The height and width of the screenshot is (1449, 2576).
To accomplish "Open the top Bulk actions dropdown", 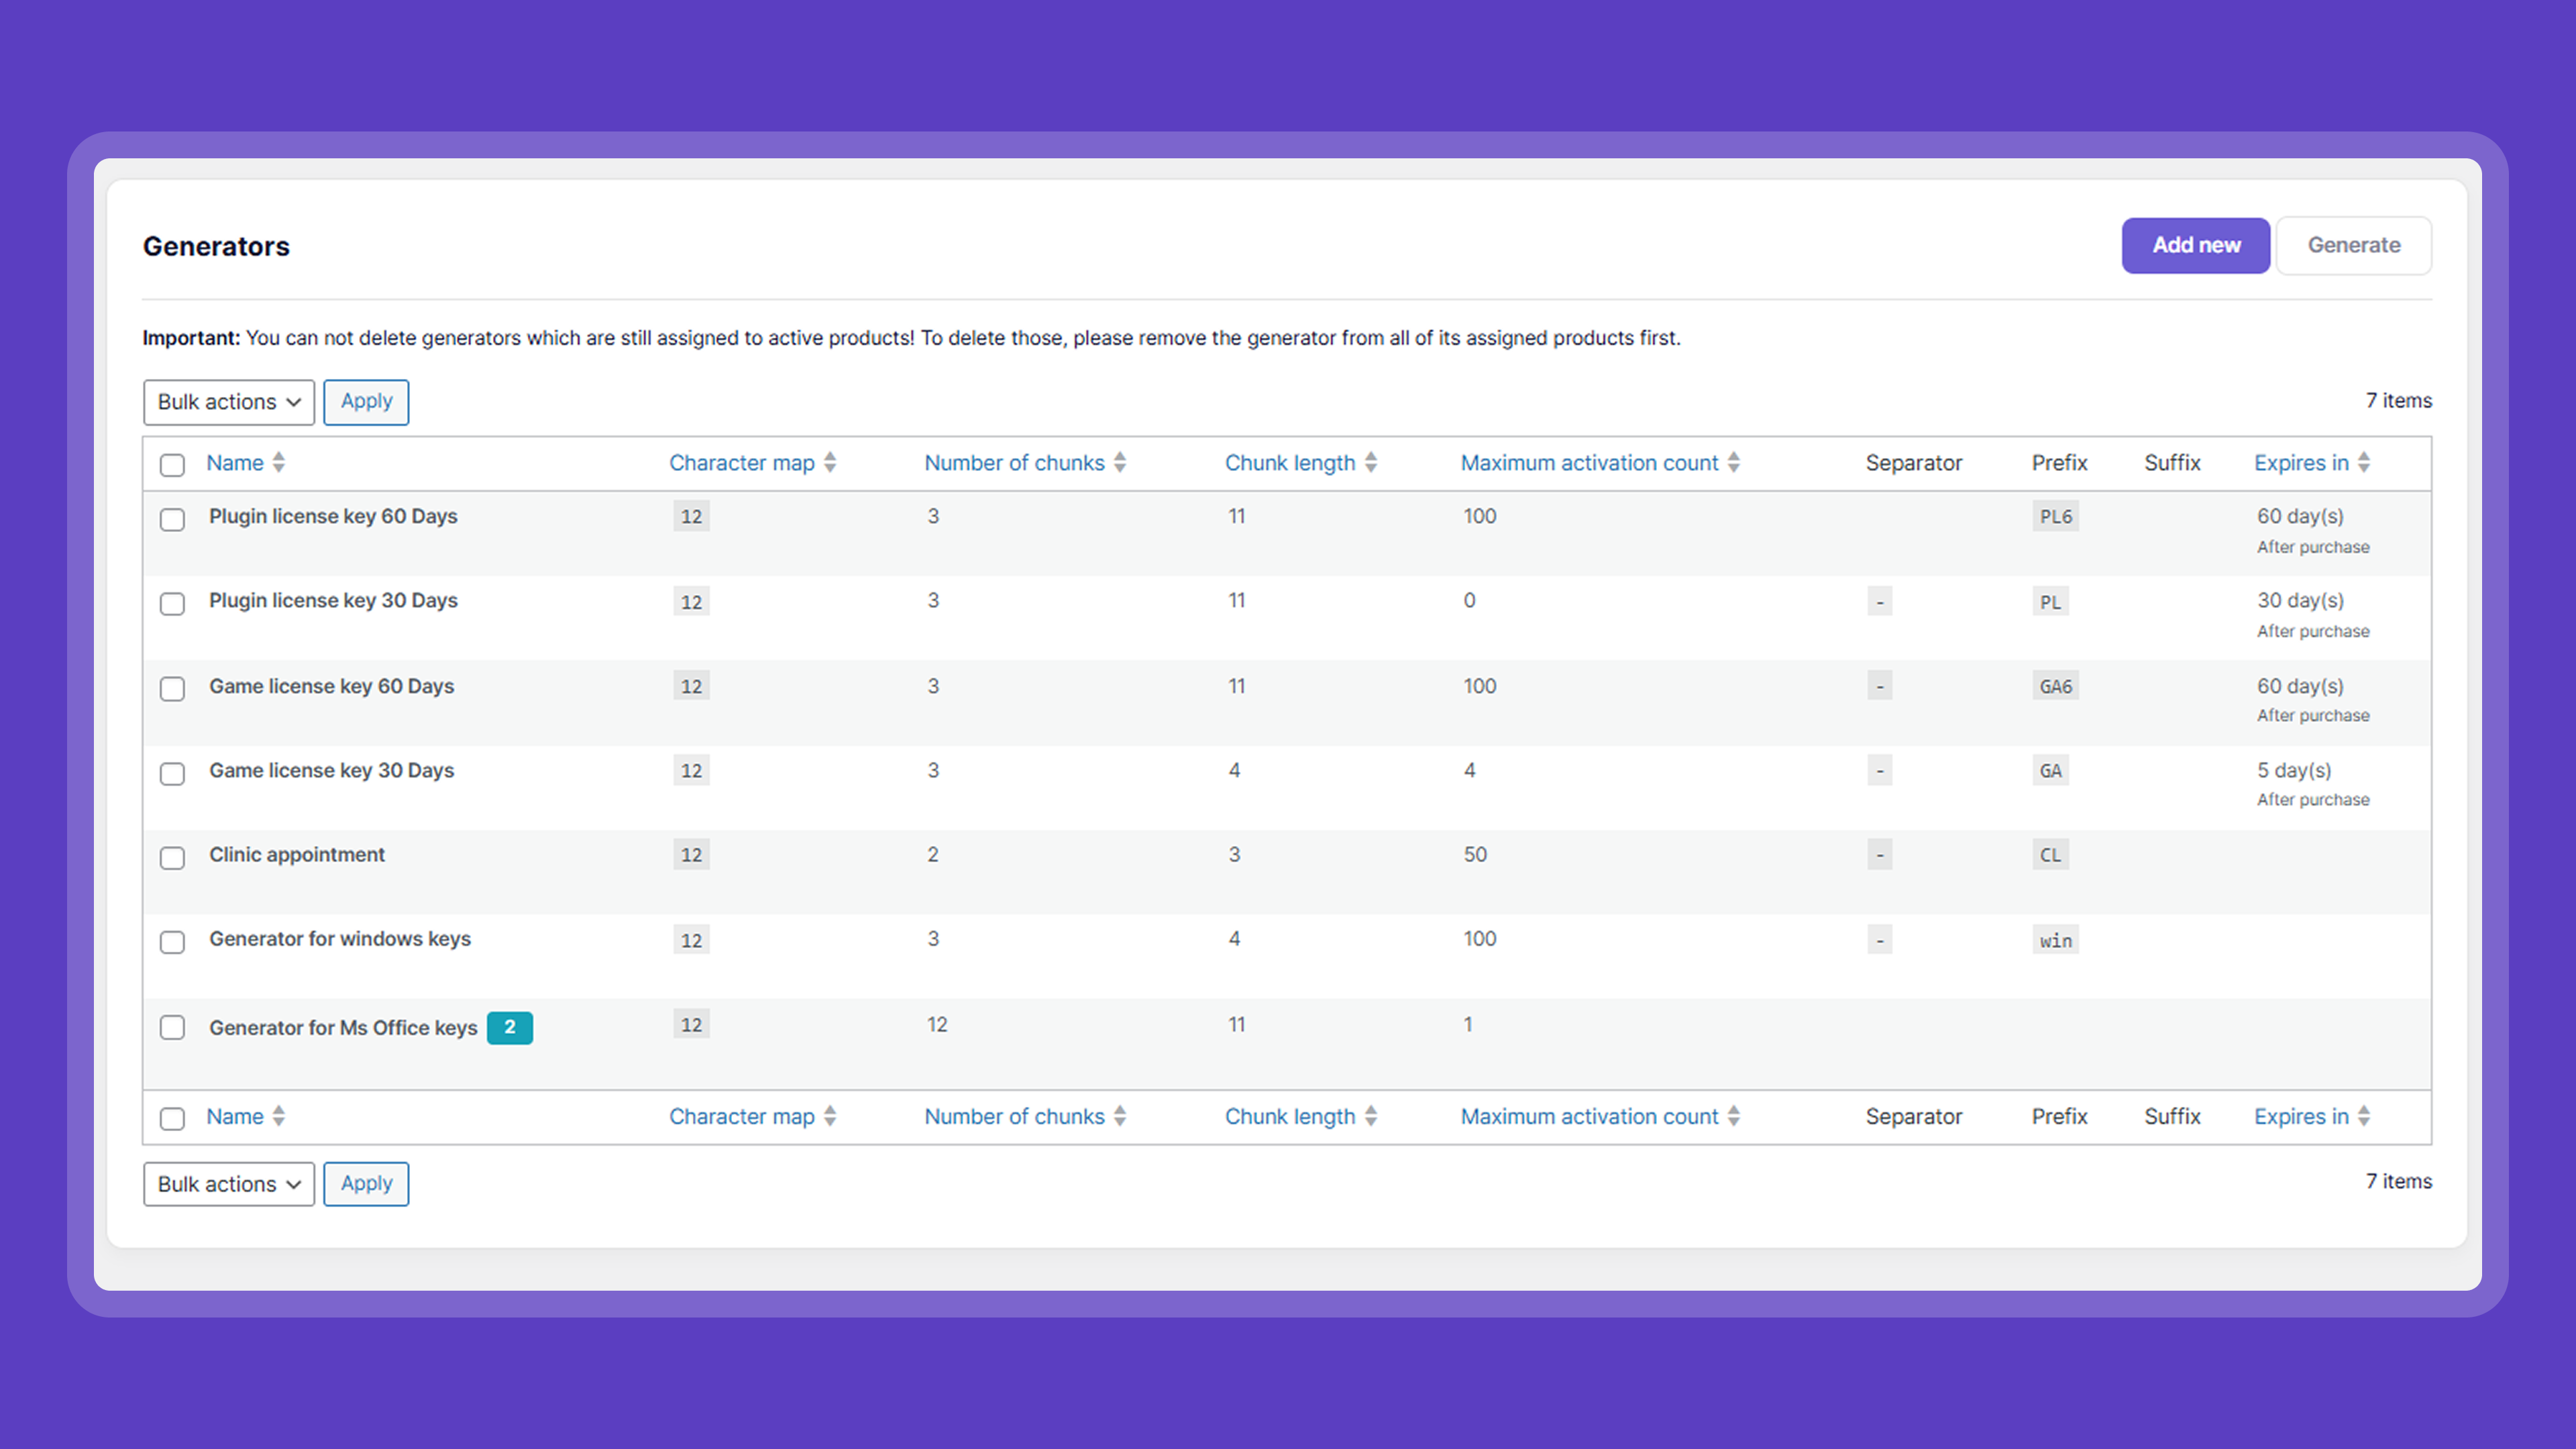I will [229, 402].
